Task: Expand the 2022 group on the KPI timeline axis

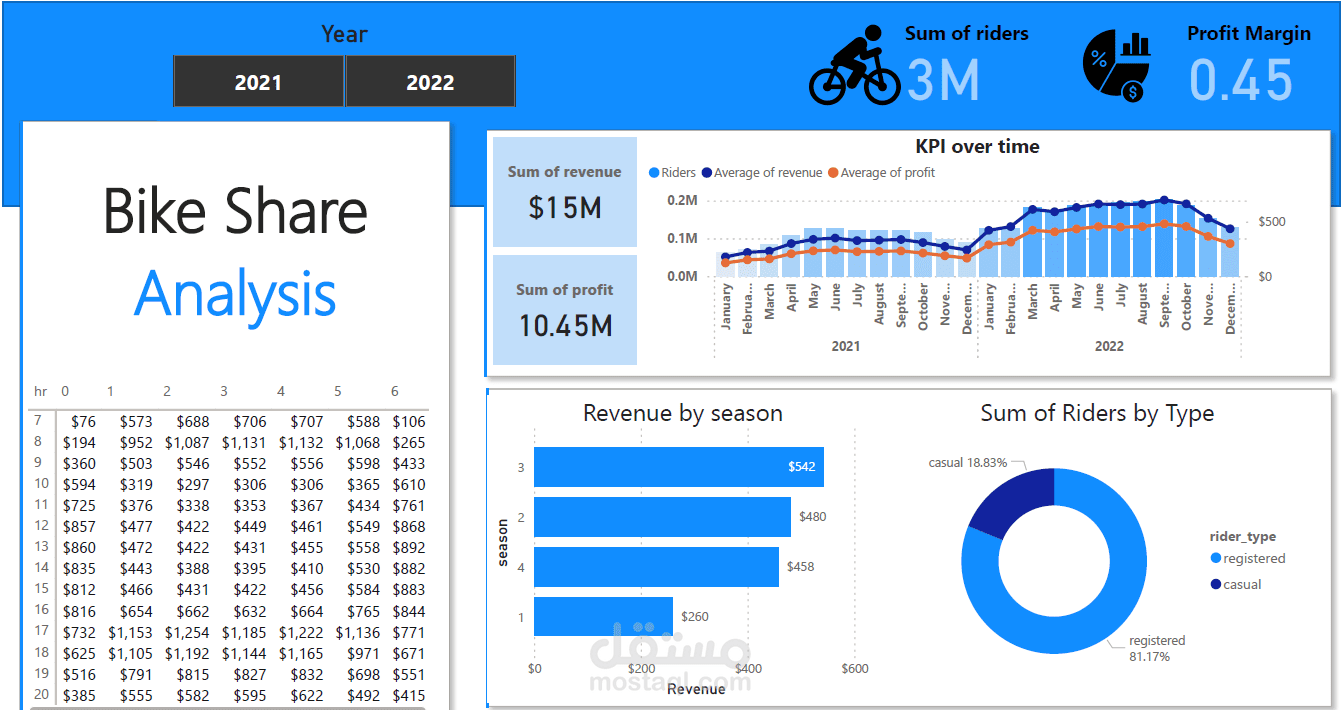Action: click(1108, 345)
